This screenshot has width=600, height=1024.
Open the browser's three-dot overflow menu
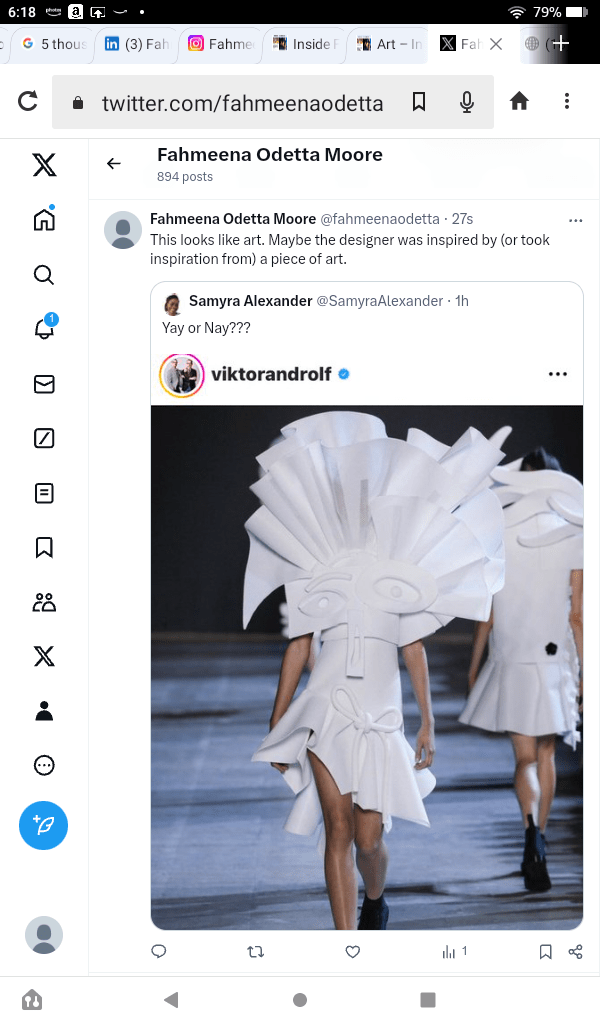567,101
